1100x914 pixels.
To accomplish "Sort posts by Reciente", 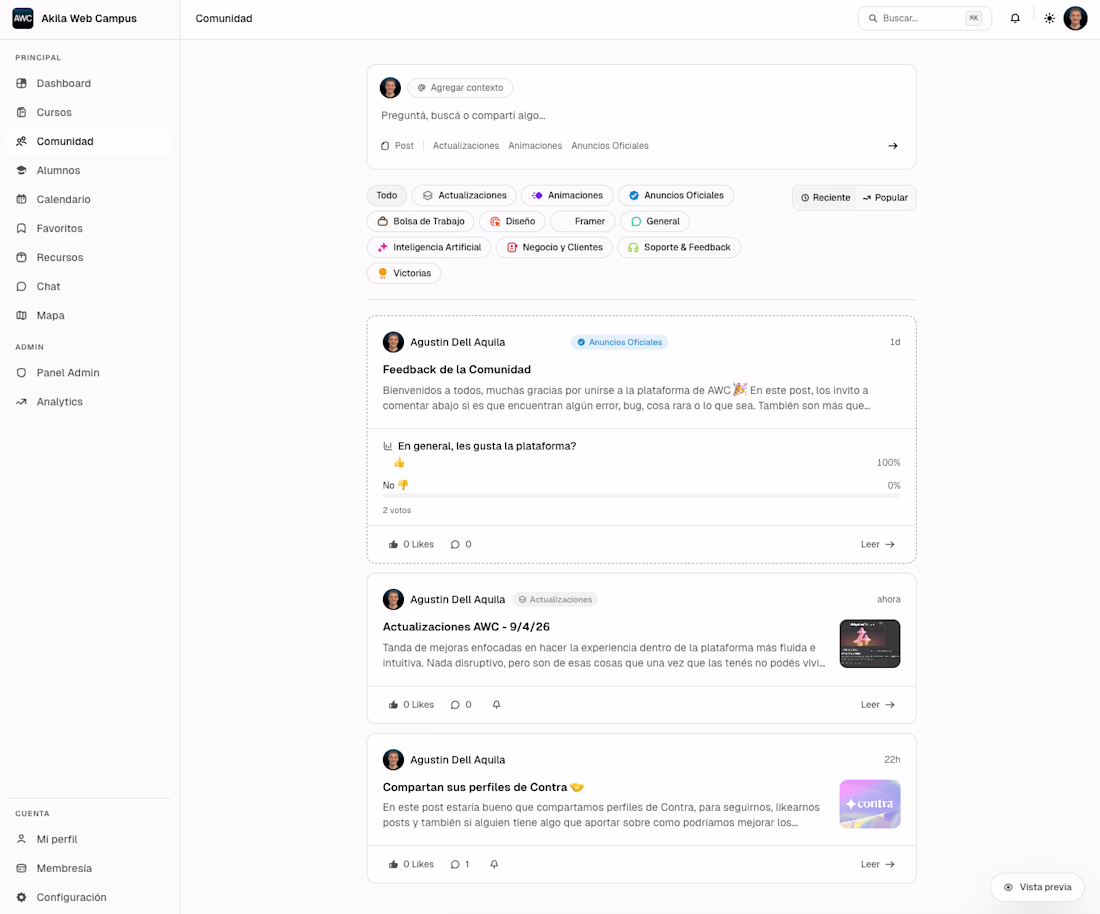I will click(x=825, y=198).
